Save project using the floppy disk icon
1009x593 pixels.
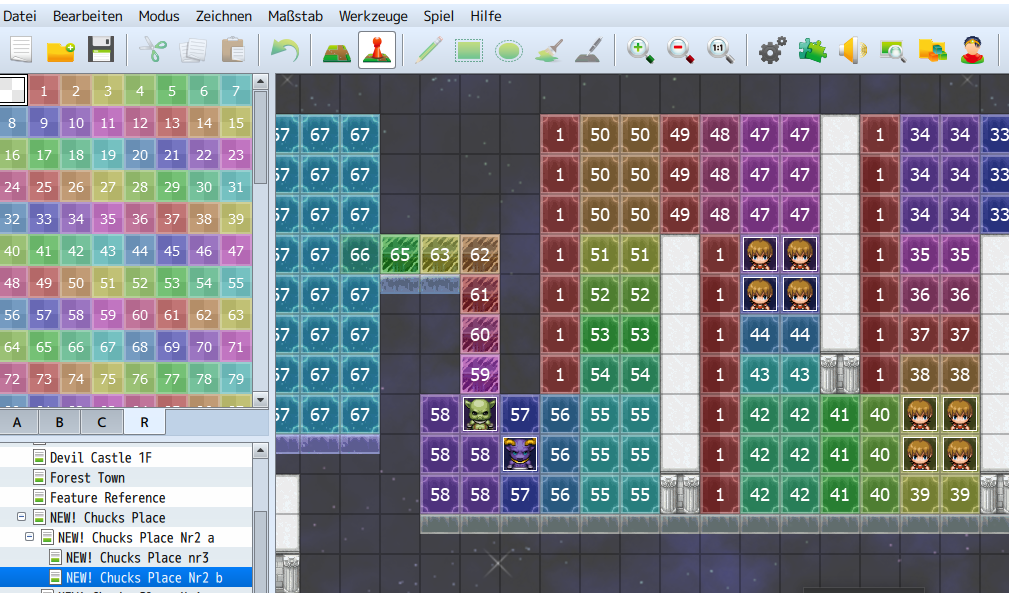pyautogui.click(x=101, y=50)
